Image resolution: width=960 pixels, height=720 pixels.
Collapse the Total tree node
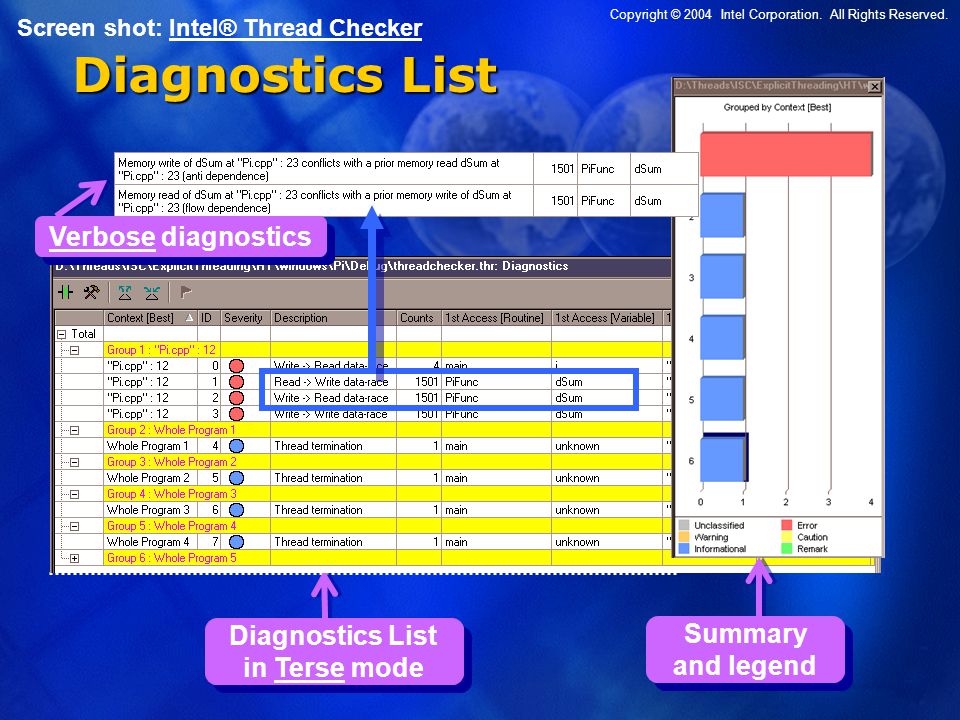(x=61, y=334)
